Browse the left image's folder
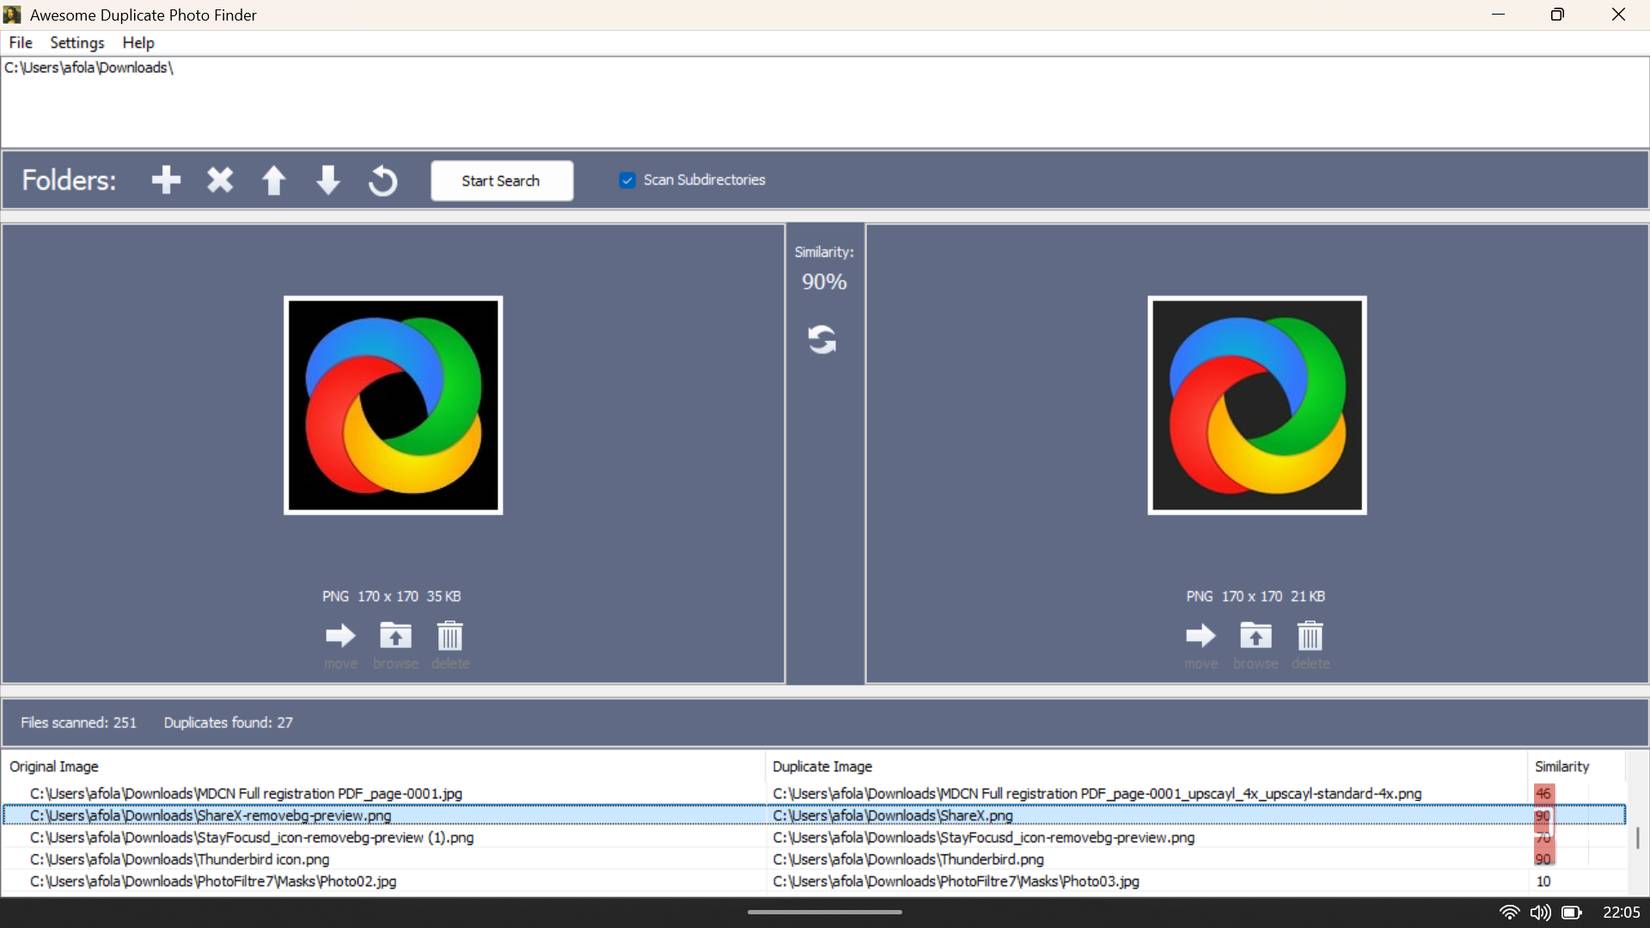Screen dimensions: 1650x928 [x=395, y=636]
